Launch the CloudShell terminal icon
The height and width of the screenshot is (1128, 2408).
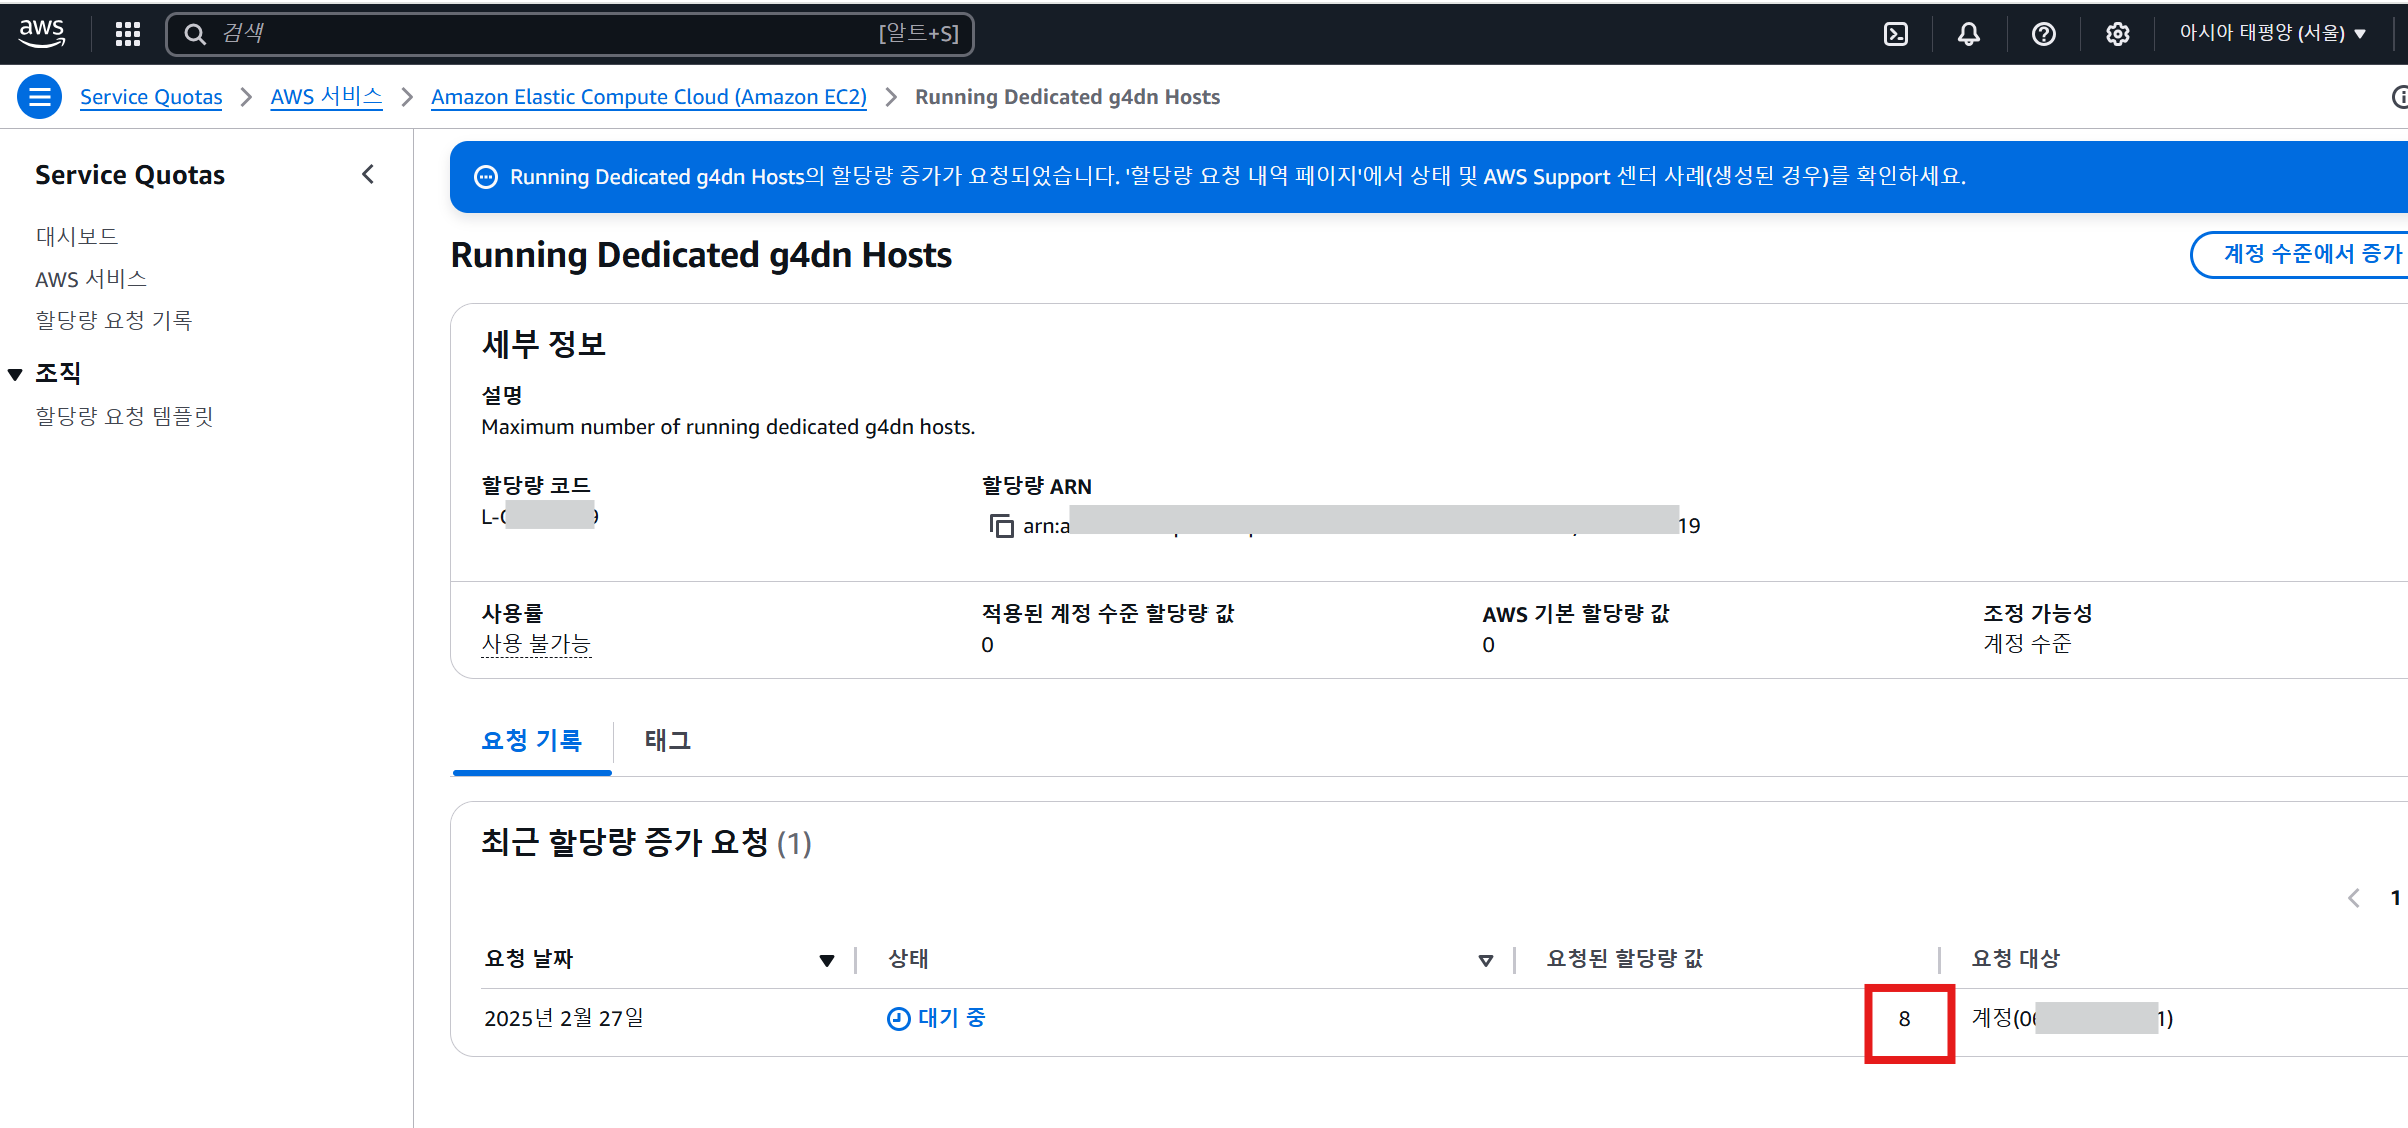(1895, 34)
